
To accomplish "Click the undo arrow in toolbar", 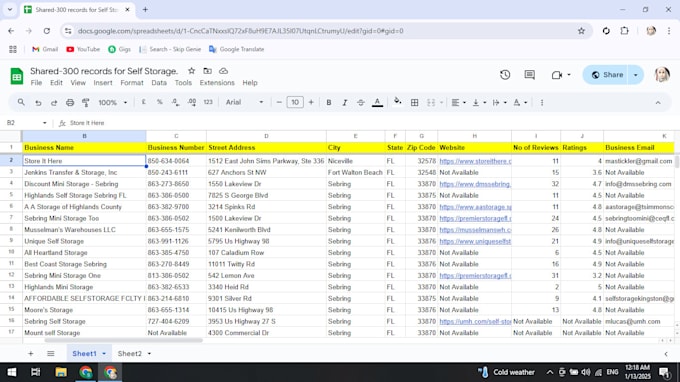I will (38, 103).
